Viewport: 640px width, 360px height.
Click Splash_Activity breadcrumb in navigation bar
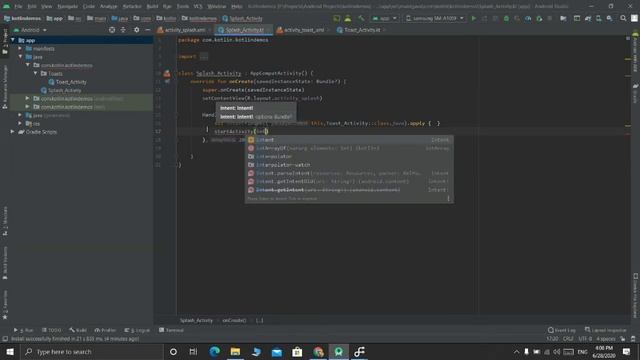coord(242,18)
